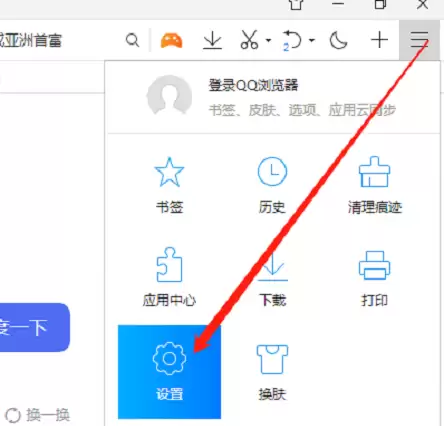
Task: Open 应用中心 app center
Action: [169, 277]
